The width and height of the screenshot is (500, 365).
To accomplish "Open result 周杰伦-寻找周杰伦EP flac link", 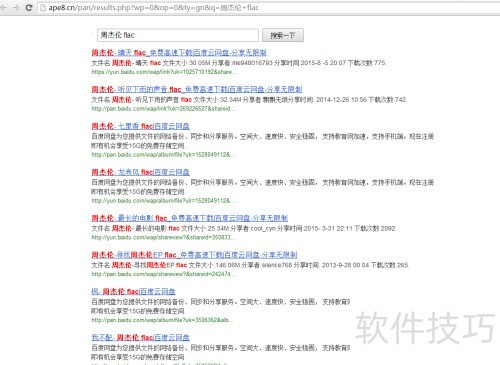I will pyautogui.click(x=194, y=255).
